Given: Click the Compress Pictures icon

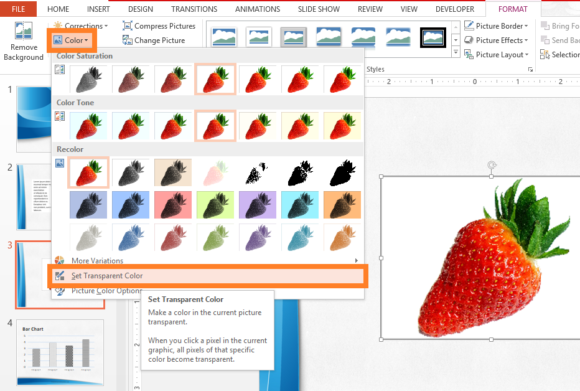Looking at the screenshot, I should [127, 26].
